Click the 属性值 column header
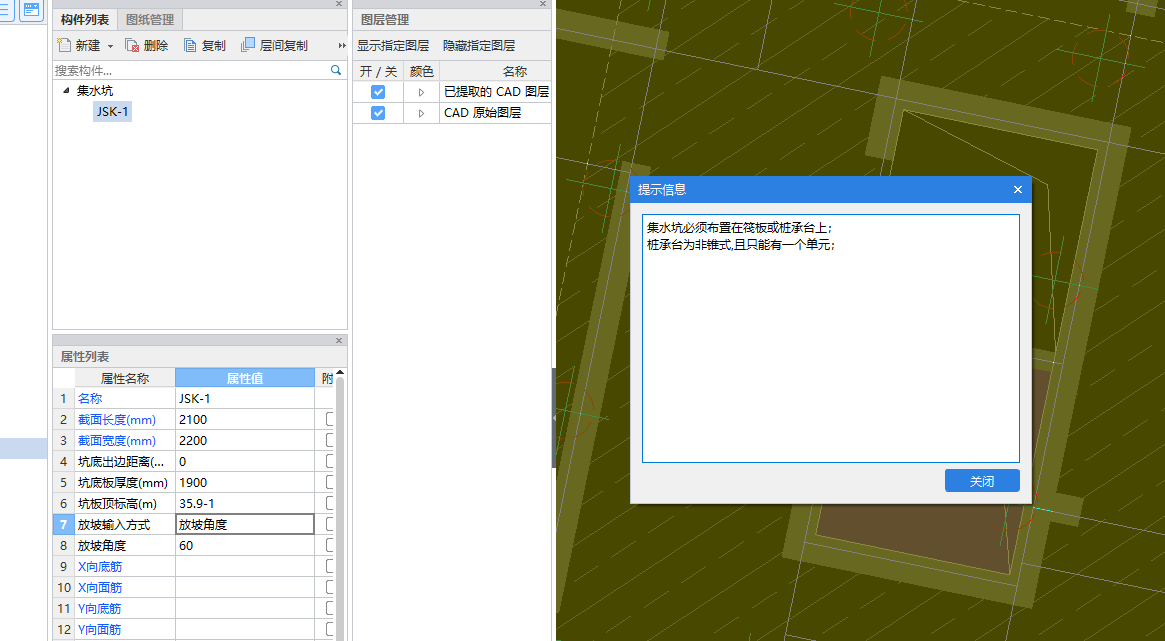The image size is (1165, 641). (x=245, y=378)
